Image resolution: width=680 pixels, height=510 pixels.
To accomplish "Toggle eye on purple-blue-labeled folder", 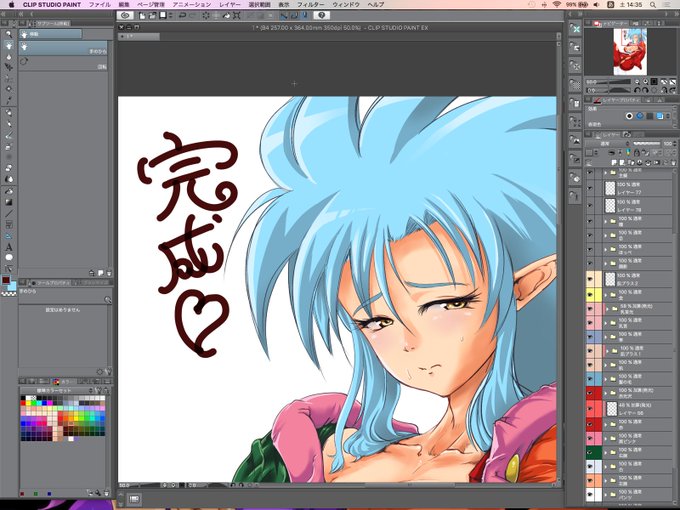I will click(589, 337).
